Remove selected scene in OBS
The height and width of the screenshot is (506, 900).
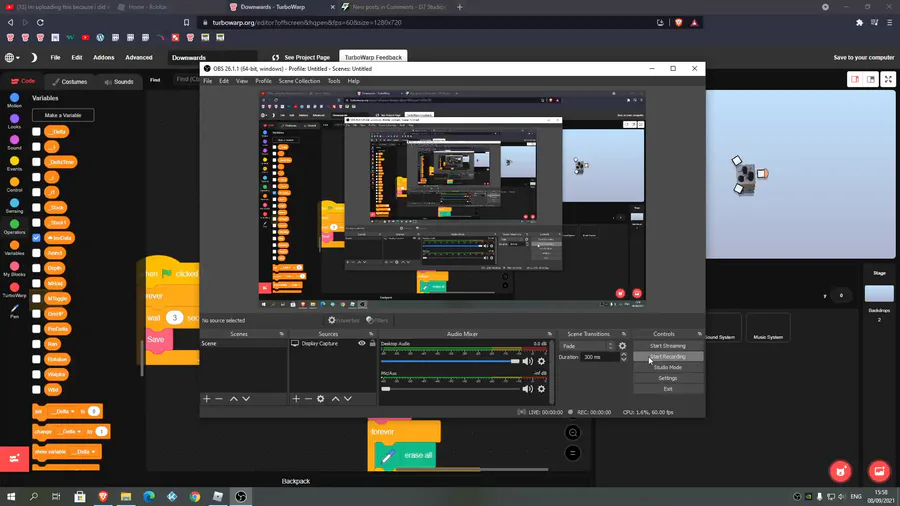pos(219,399)
